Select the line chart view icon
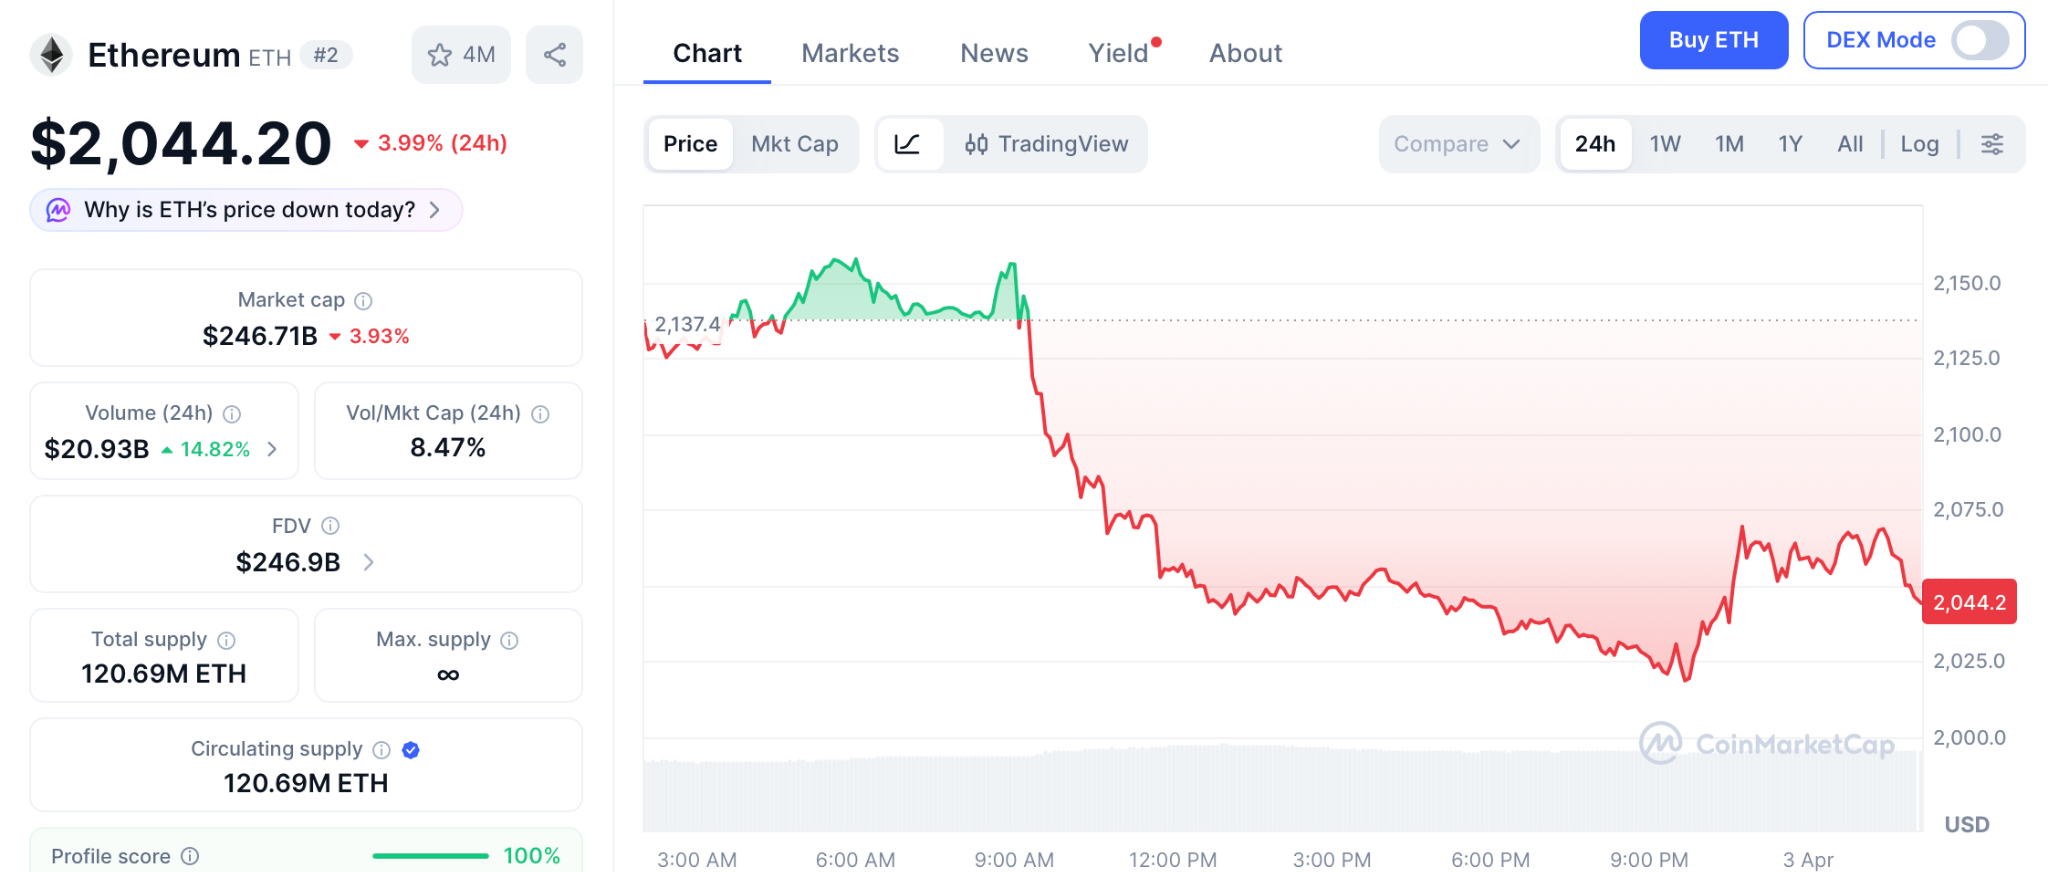This screenshot has width=2048, height=872. pos(908,144)
